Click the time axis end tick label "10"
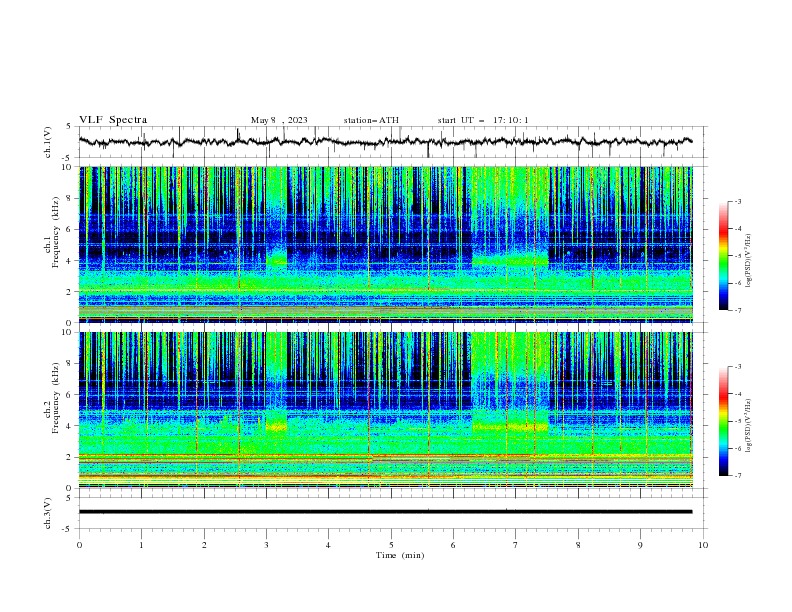The width and height of the screenshot is (792, 612). 703,545
